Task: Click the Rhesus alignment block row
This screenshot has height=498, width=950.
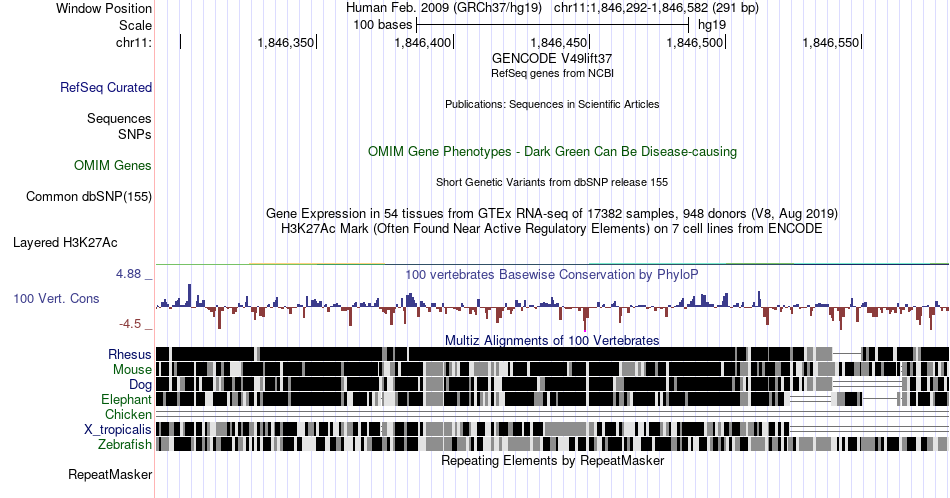Action: (552, 354)
